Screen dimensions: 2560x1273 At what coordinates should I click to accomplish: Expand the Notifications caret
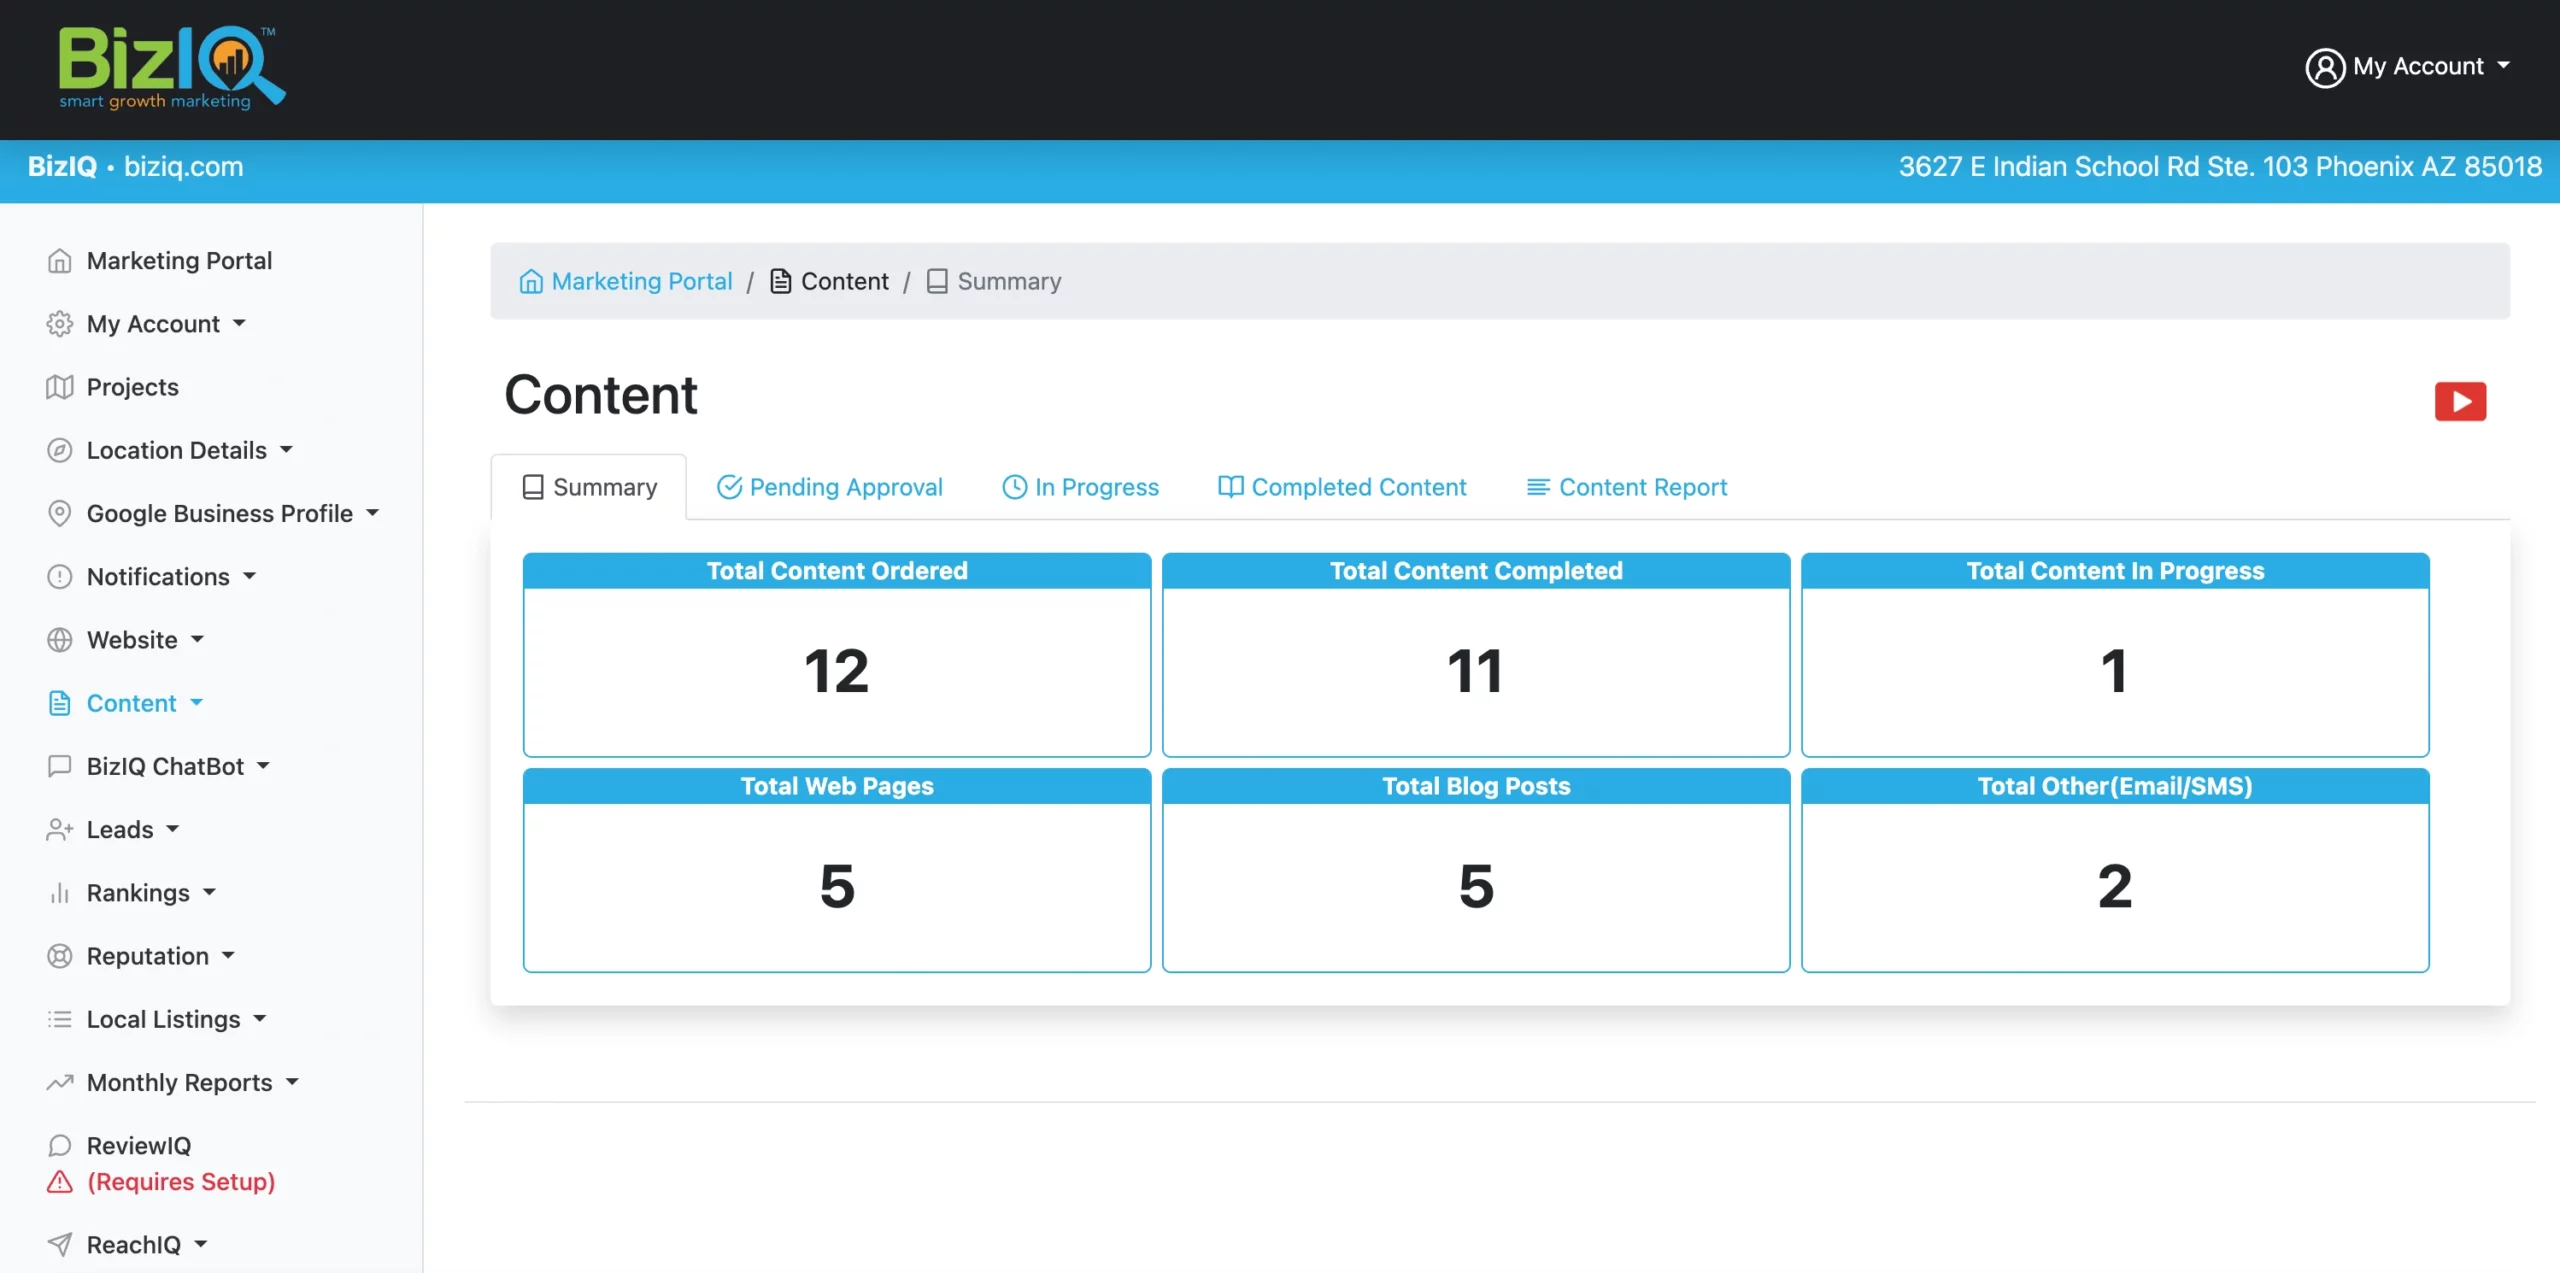pos(249,576)
